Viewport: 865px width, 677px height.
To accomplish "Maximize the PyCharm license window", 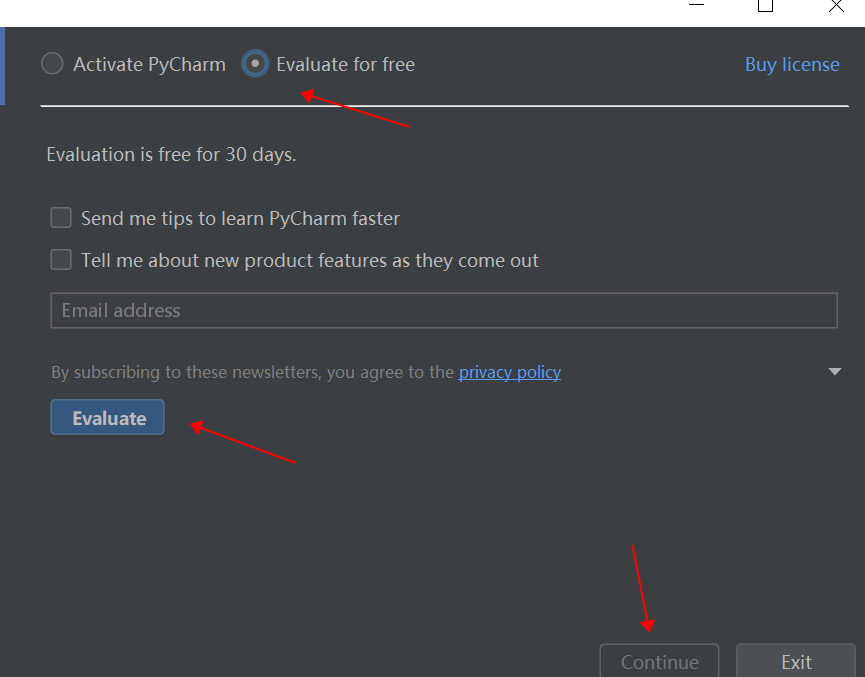I will [x=765, y=6].
